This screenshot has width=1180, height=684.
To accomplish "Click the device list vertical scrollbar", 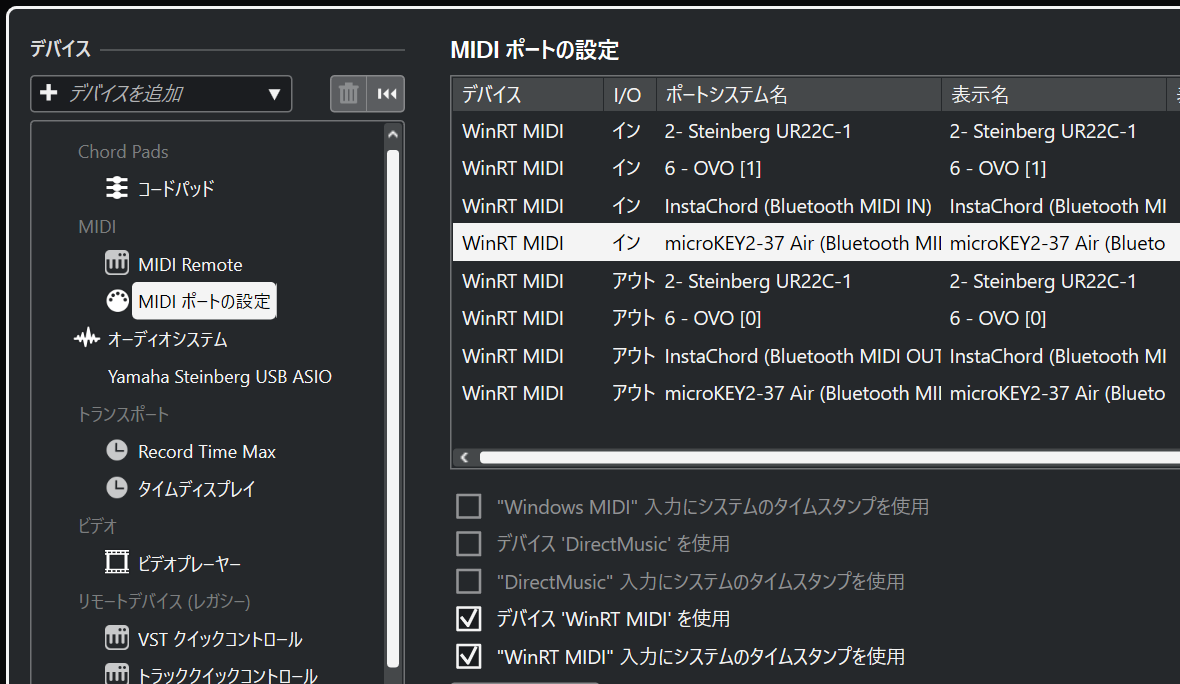I will point(392,409).
